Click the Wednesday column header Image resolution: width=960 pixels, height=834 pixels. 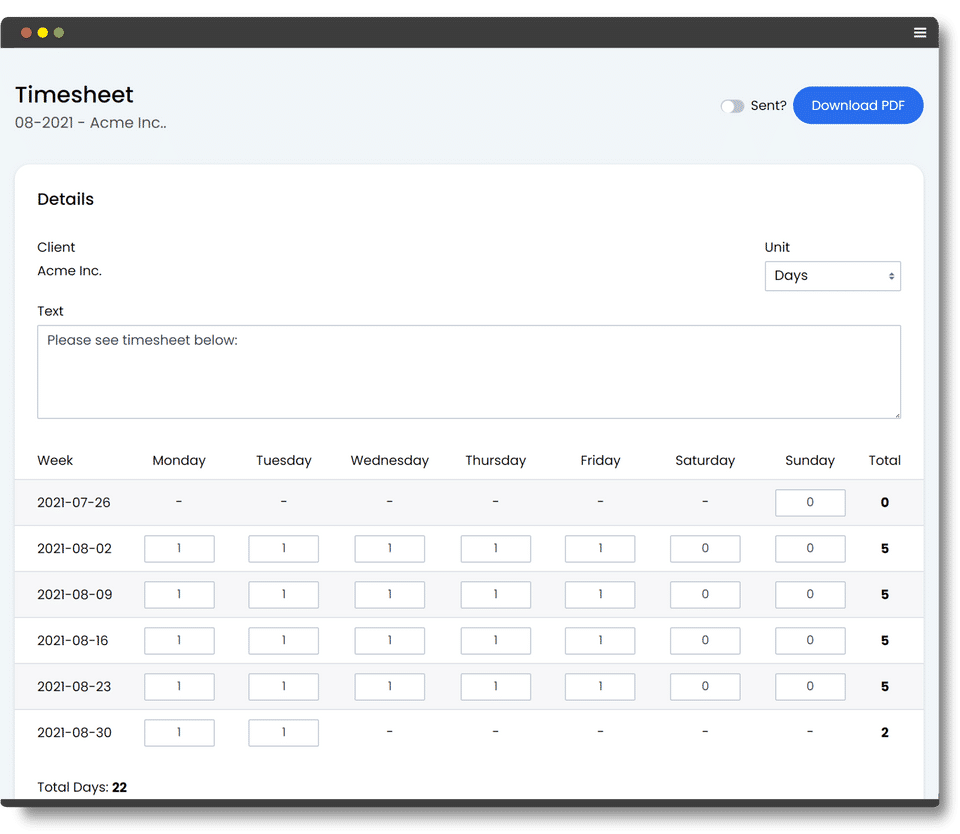389,460
